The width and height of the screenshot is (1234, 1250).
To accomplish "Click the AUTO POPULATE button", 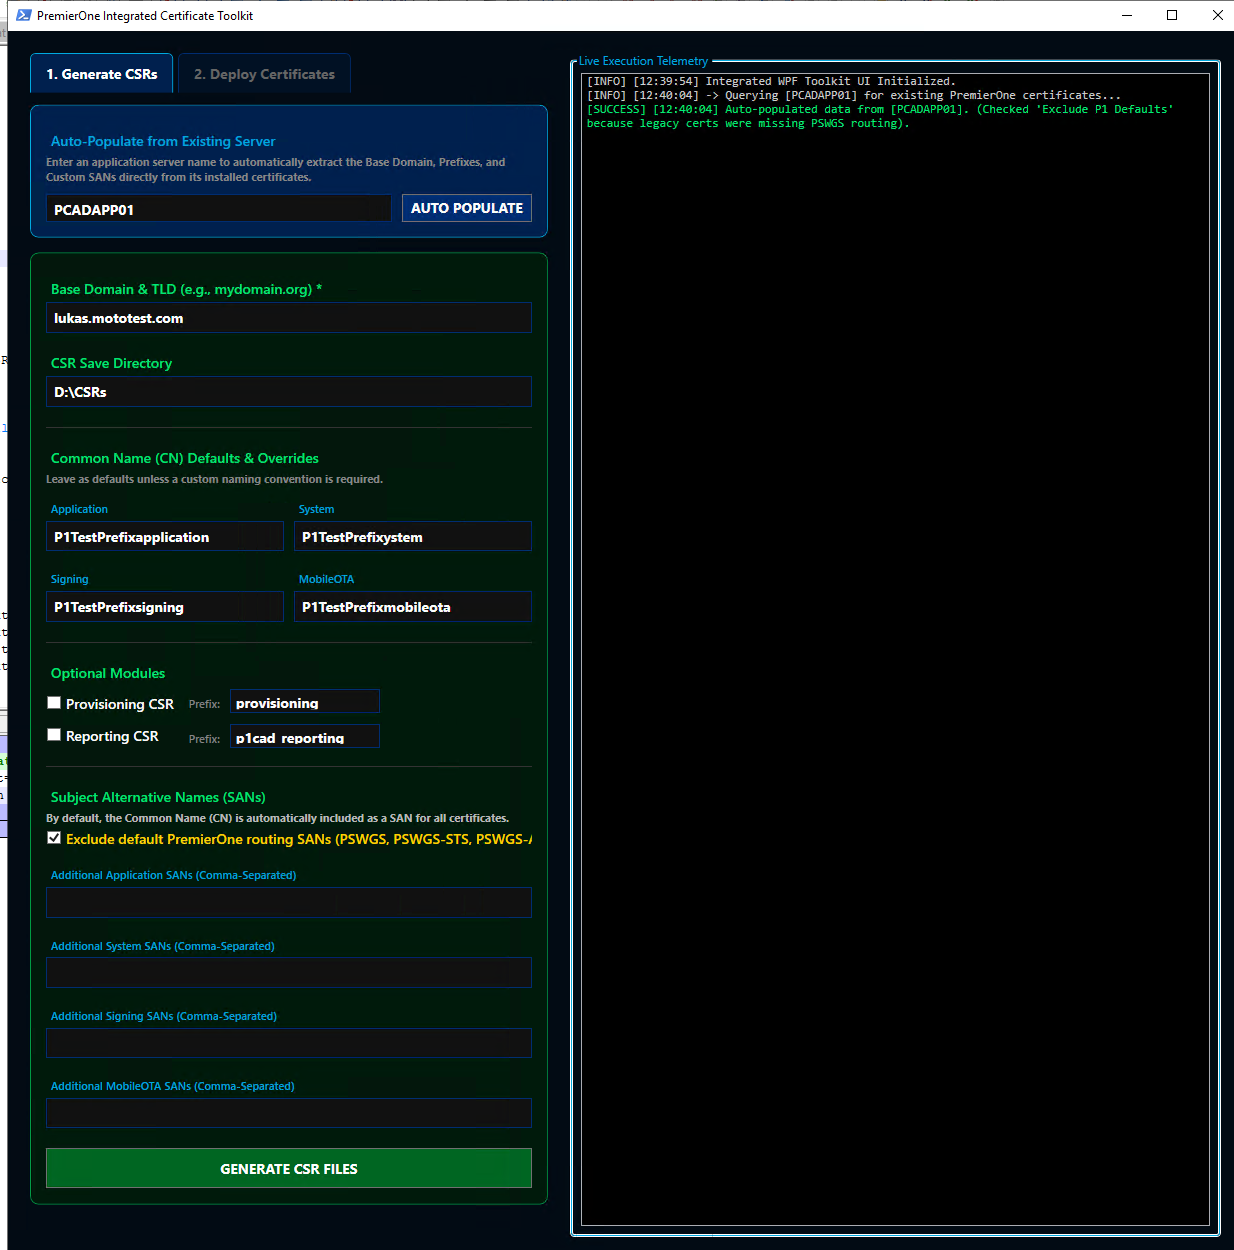I will pyautogui.click(x=467, y=208).
